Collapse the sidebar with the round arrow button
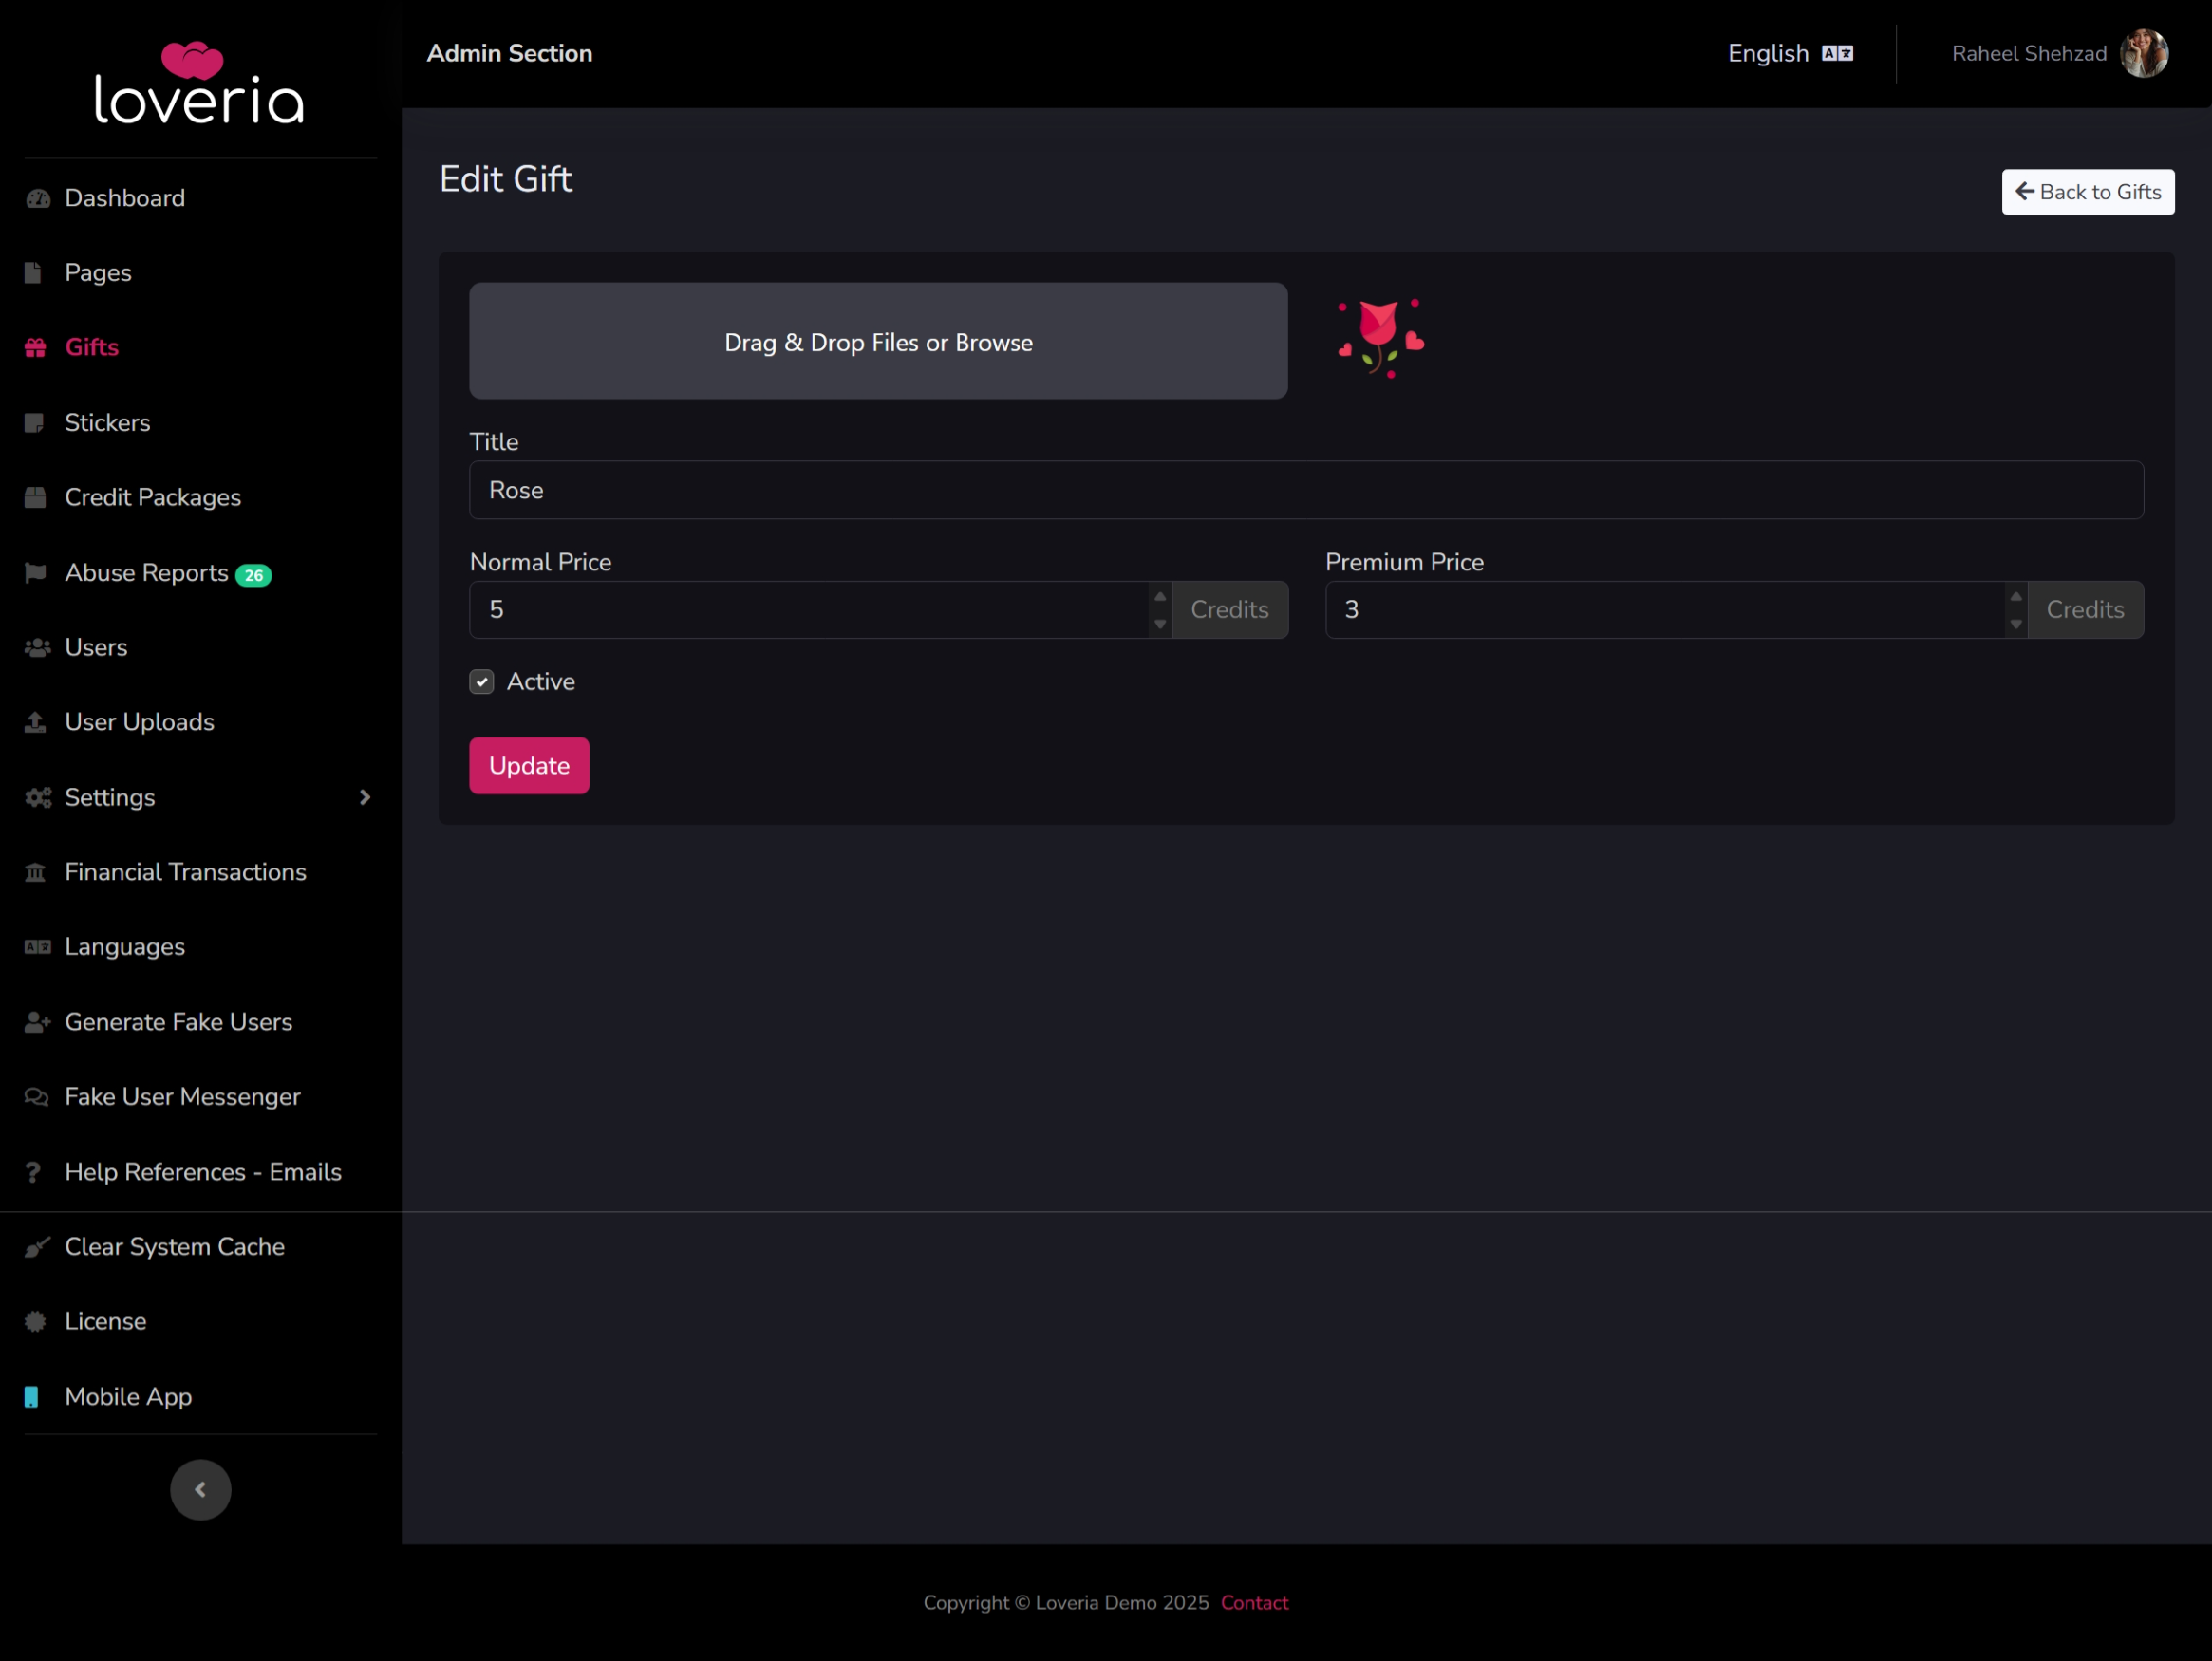Image resolution: width=2212 pixels, height=1661 pixels. pyautogui.click(x=200, y=1490)
